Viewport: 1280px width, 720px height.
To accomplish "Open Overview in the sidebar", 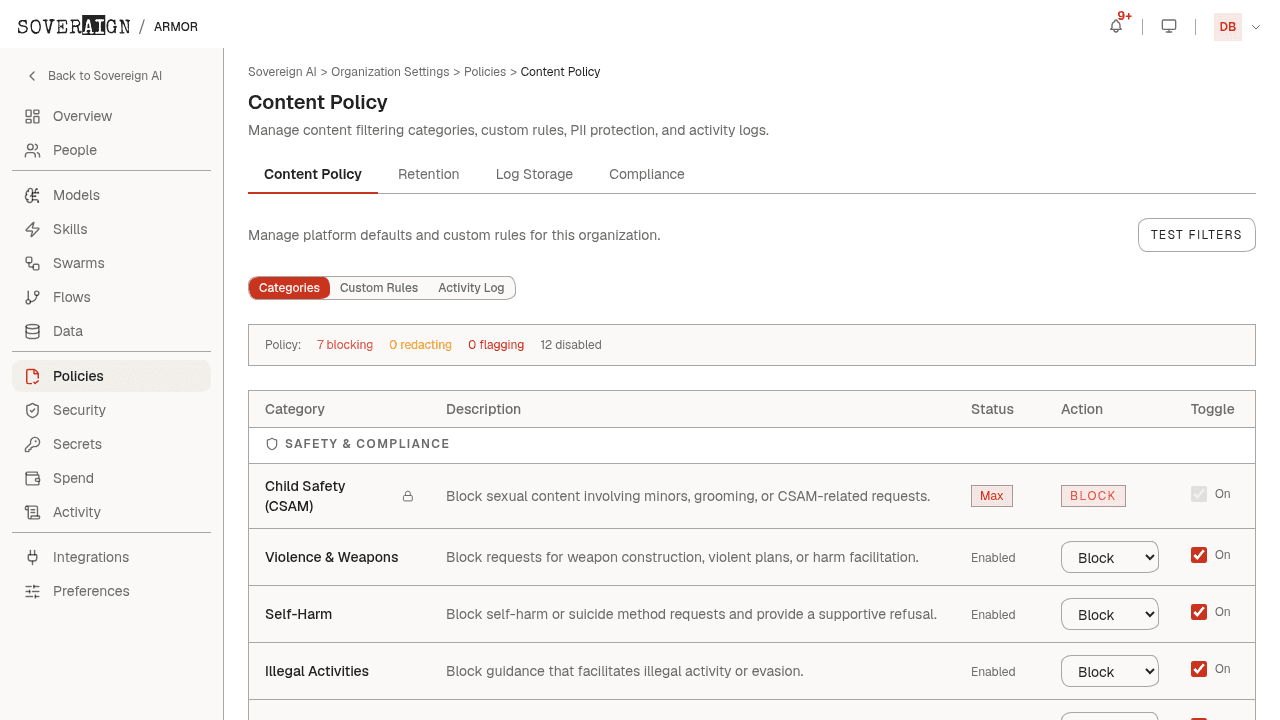I will click(x=111, y=116).
